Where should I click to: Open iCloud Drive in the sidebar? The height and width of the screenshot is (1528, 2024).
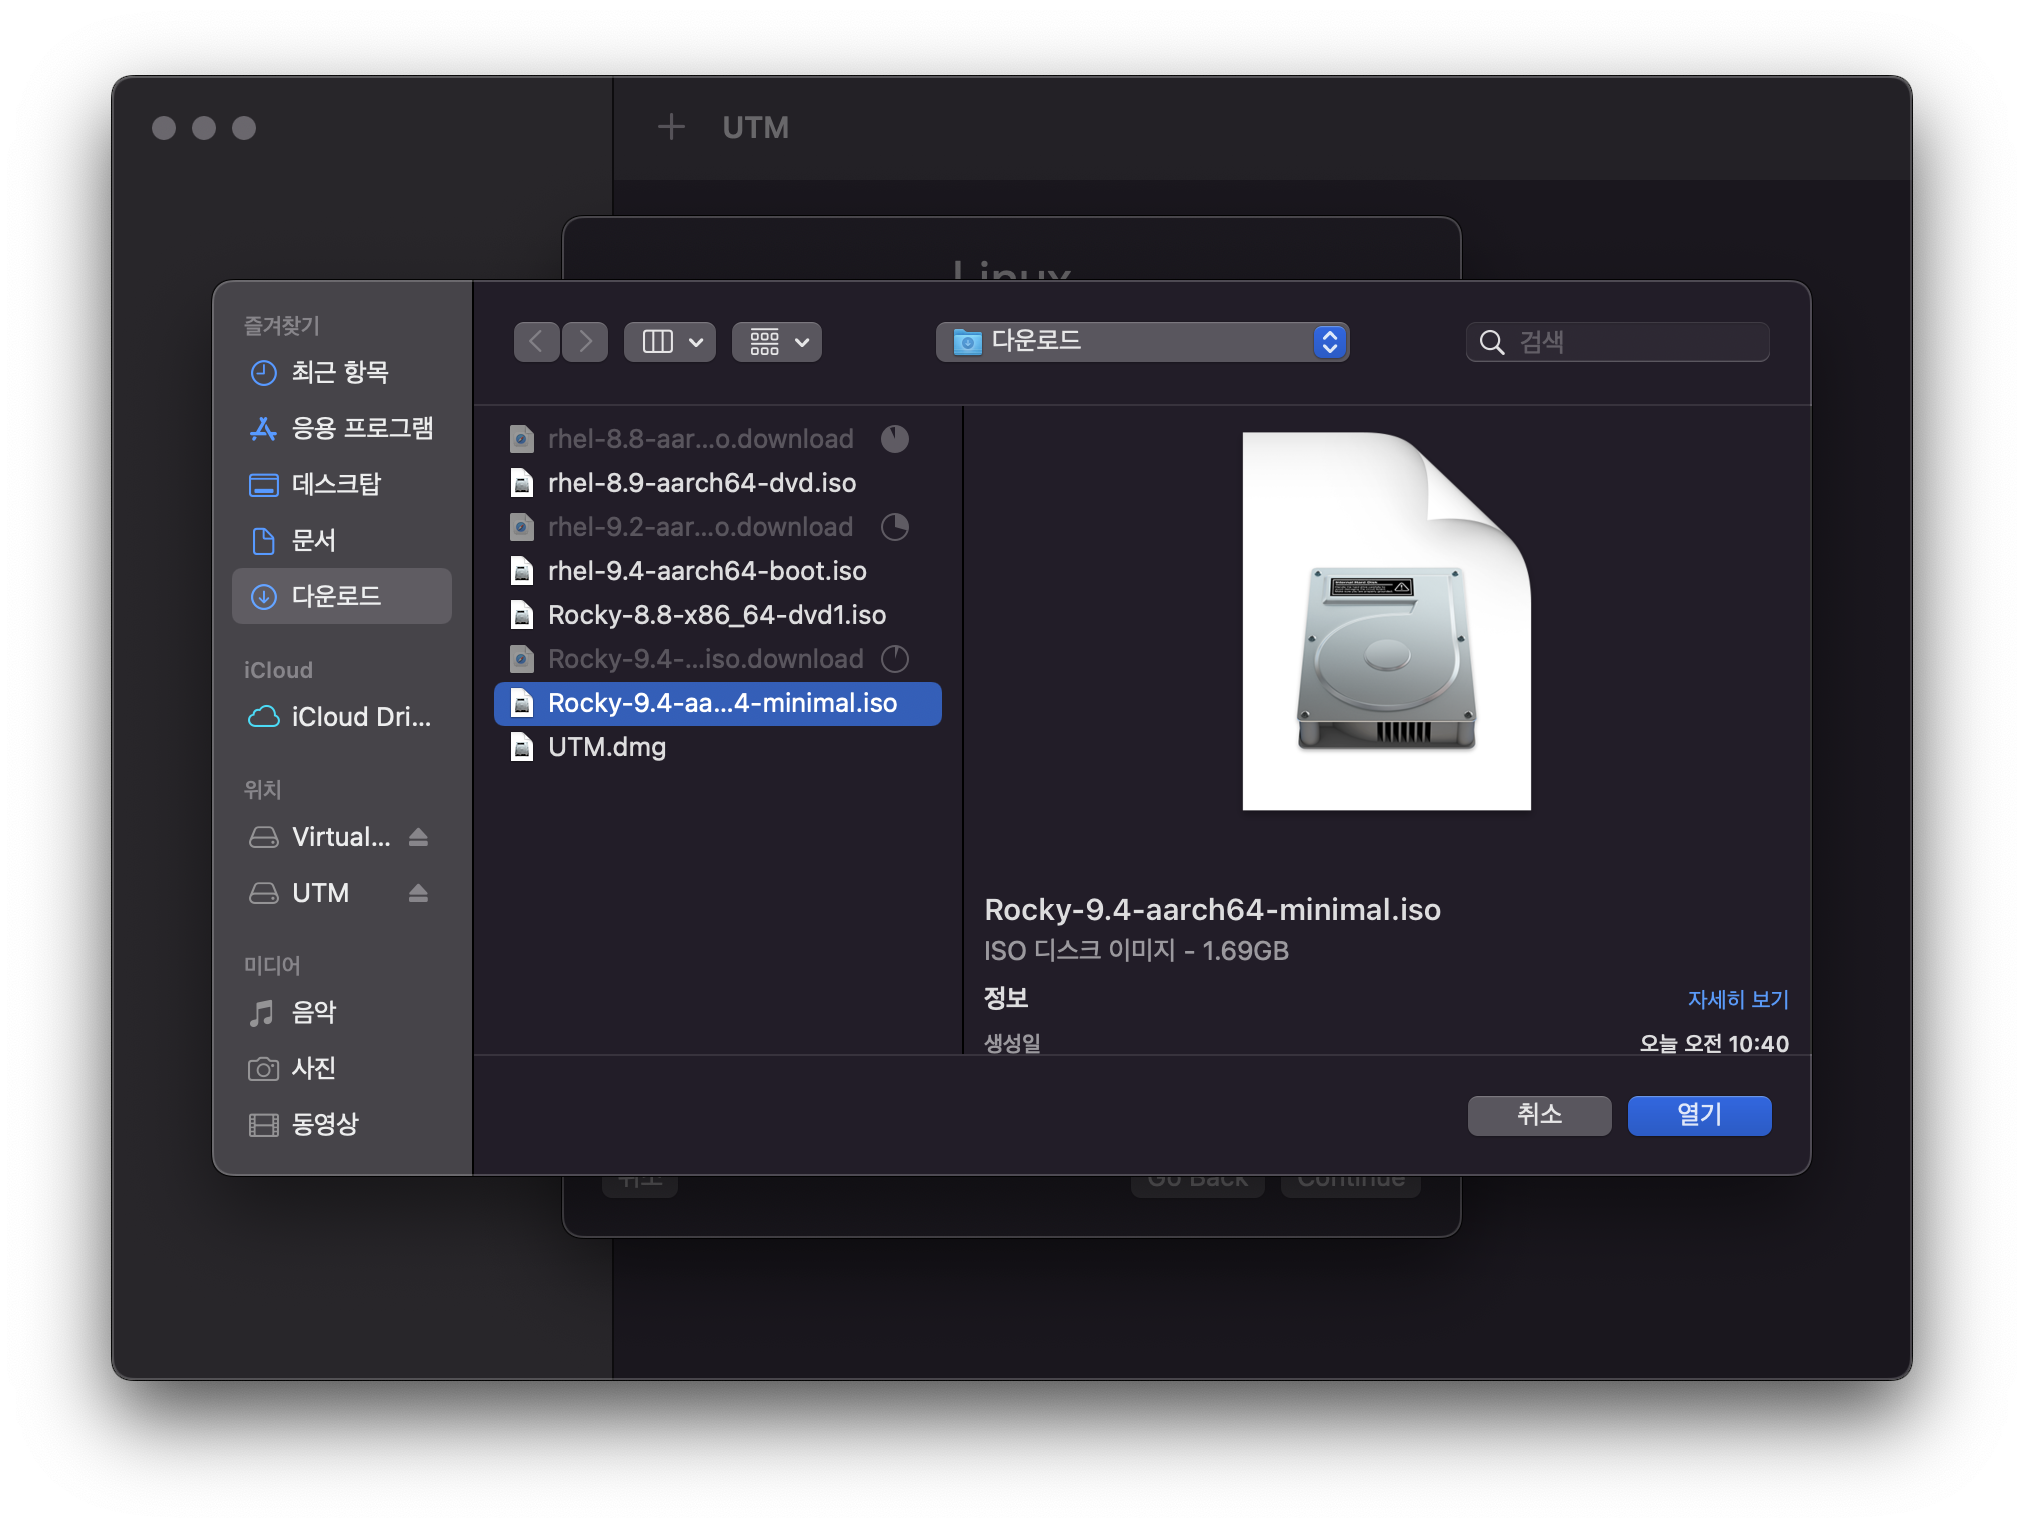point(341,717)
